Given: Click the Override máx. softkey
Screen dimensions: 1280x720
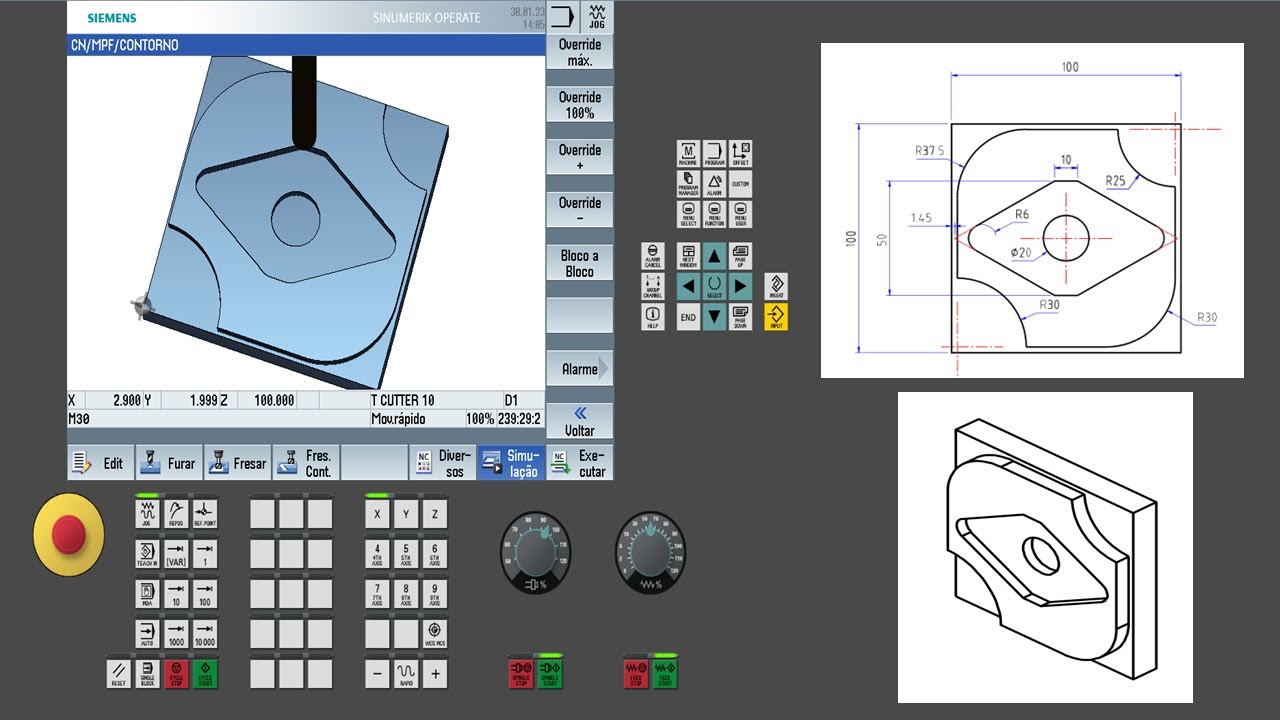Looking at the screenshot, I should (580, 53).
